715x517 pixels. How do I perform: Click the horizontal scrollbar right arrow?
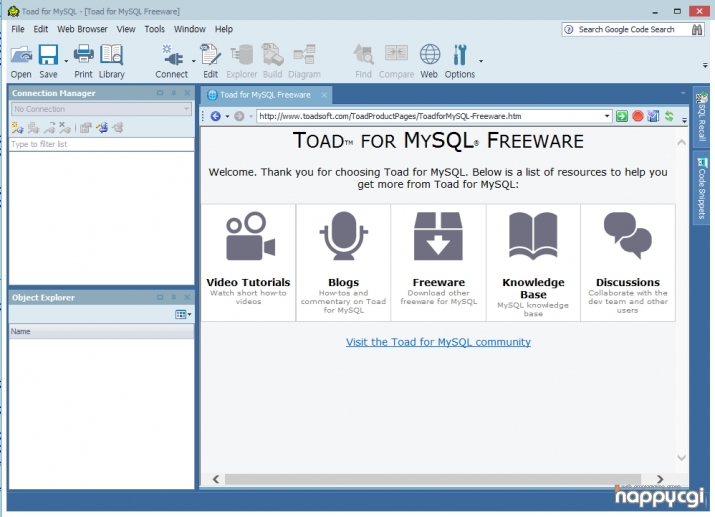pyautogui.click(x=660, y=479)
